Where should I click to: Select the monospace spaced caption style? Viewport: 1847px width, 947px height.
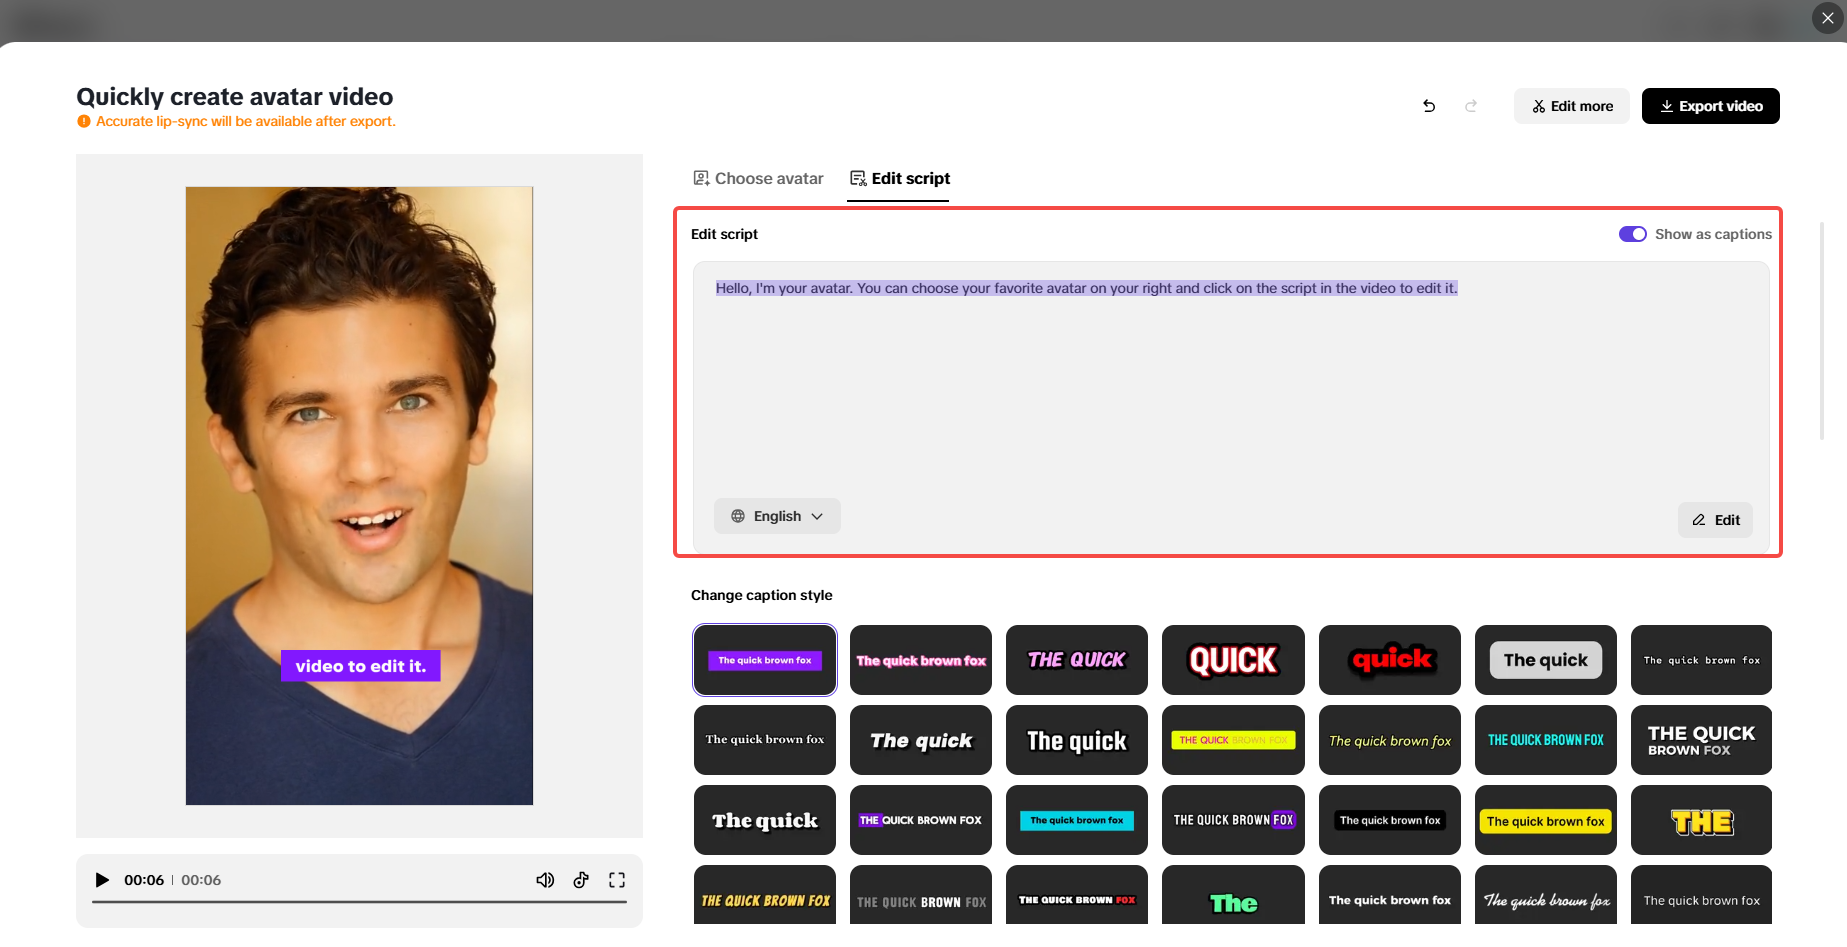click(x=1701, y=660)
